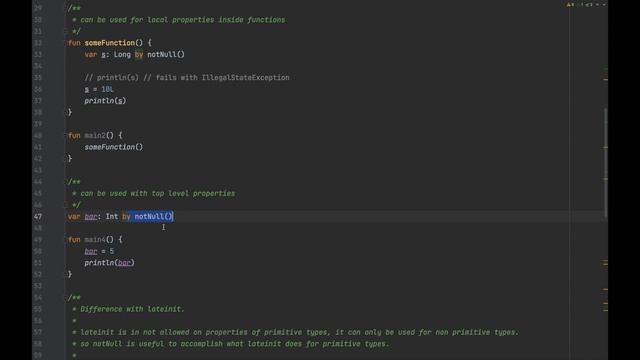Click 'notNull()' on the 'var s: Long' line
The width and height of the screenshot is (640, 360).
pyautogui.click(x=166, y=54)
